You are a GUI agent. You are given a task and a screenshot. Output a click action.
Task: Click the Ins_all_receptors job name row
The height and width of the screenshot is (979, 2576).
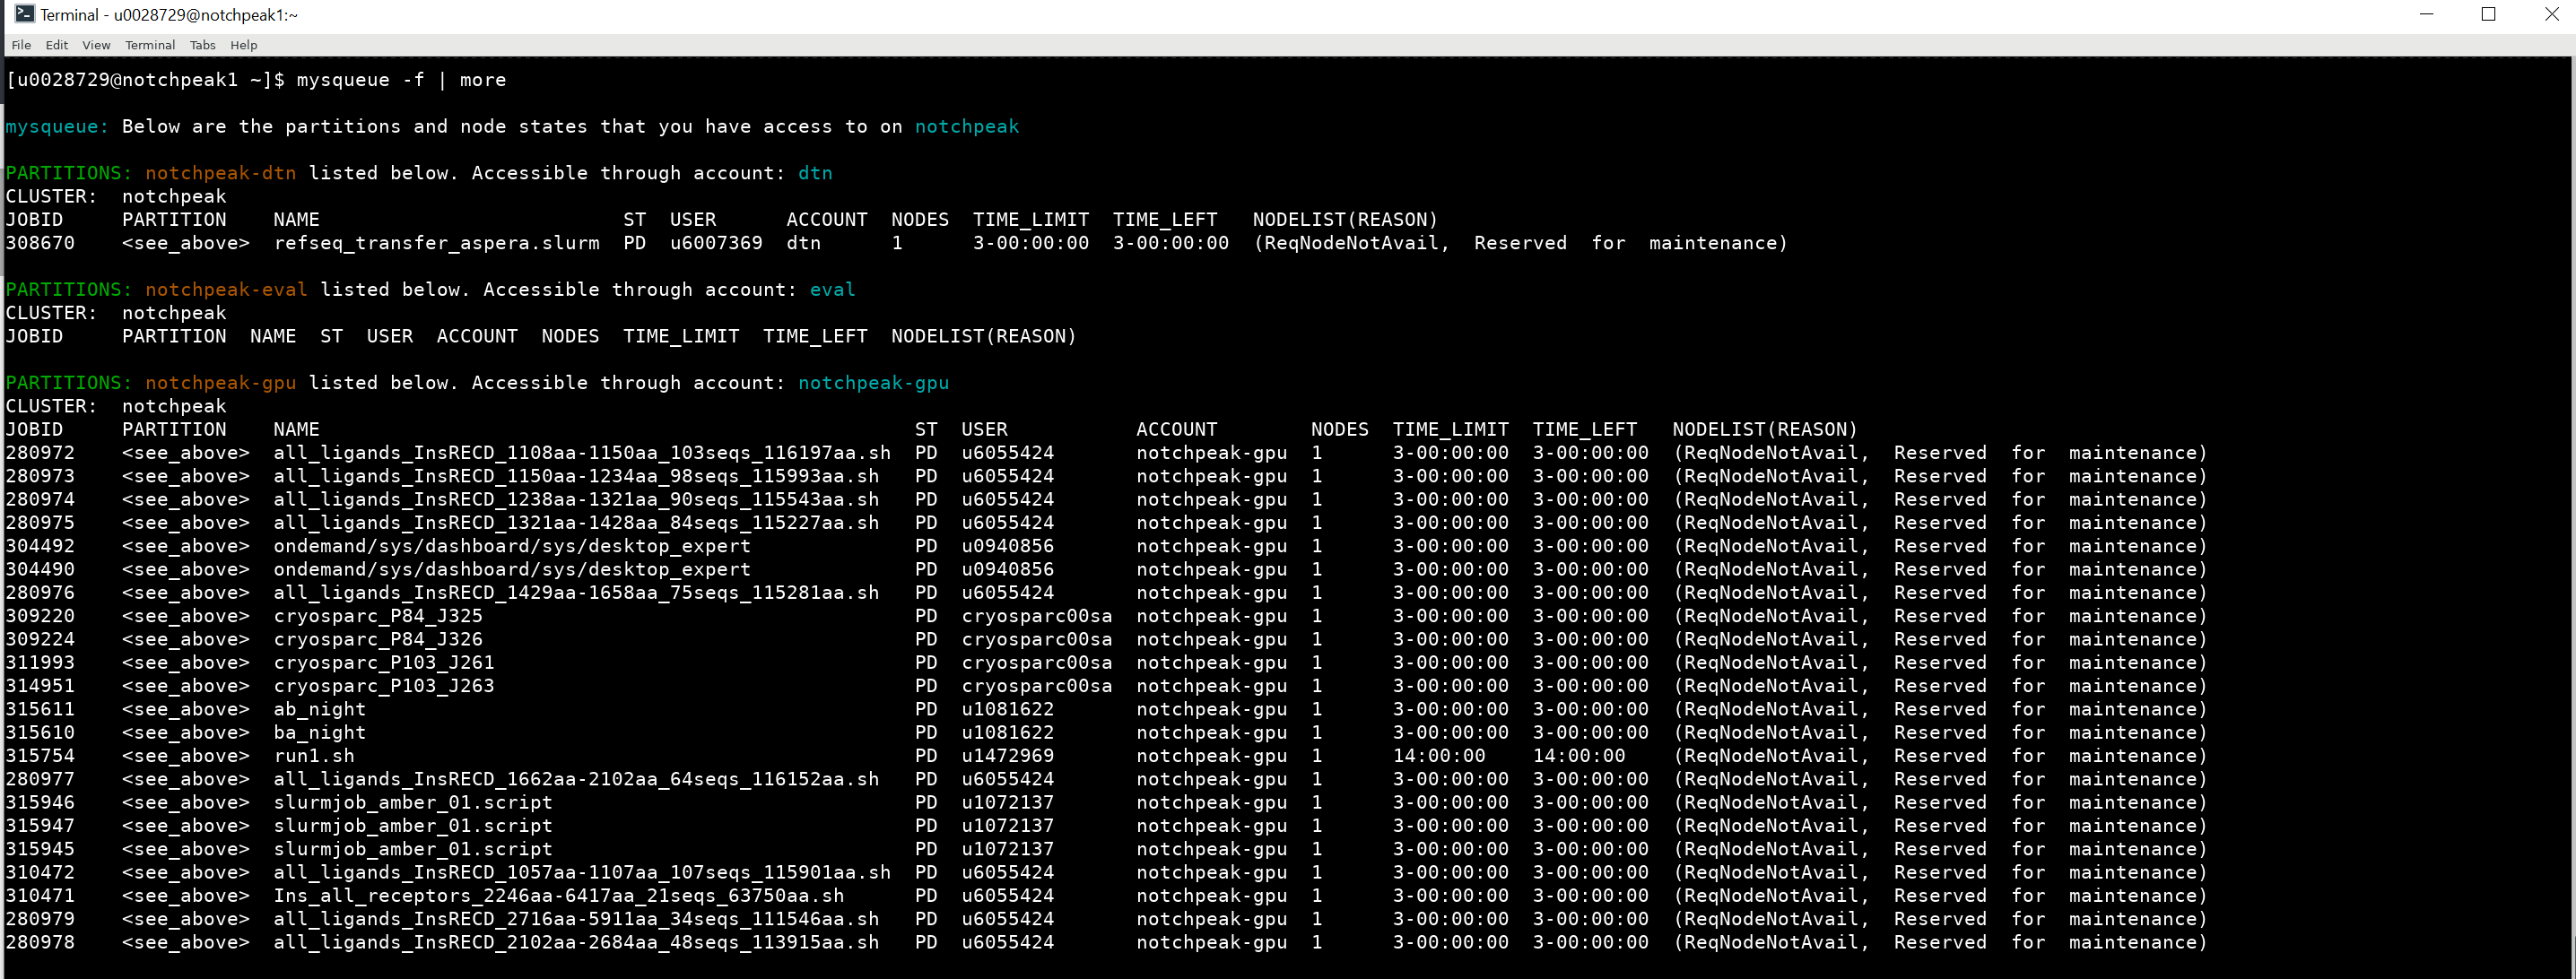[558, 896]
